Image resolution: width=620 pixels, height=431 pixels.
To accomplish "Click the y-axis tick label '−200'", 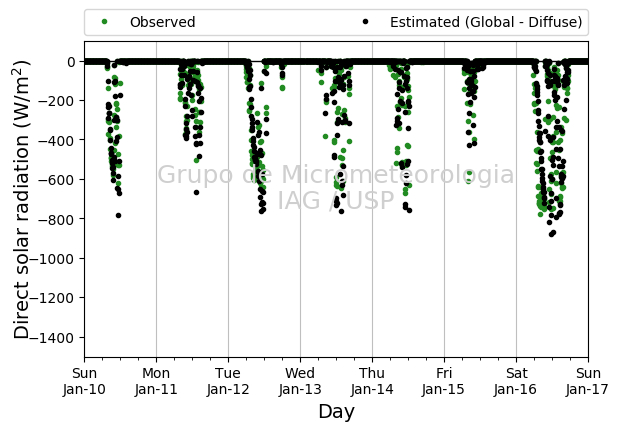I will [56, 101].
